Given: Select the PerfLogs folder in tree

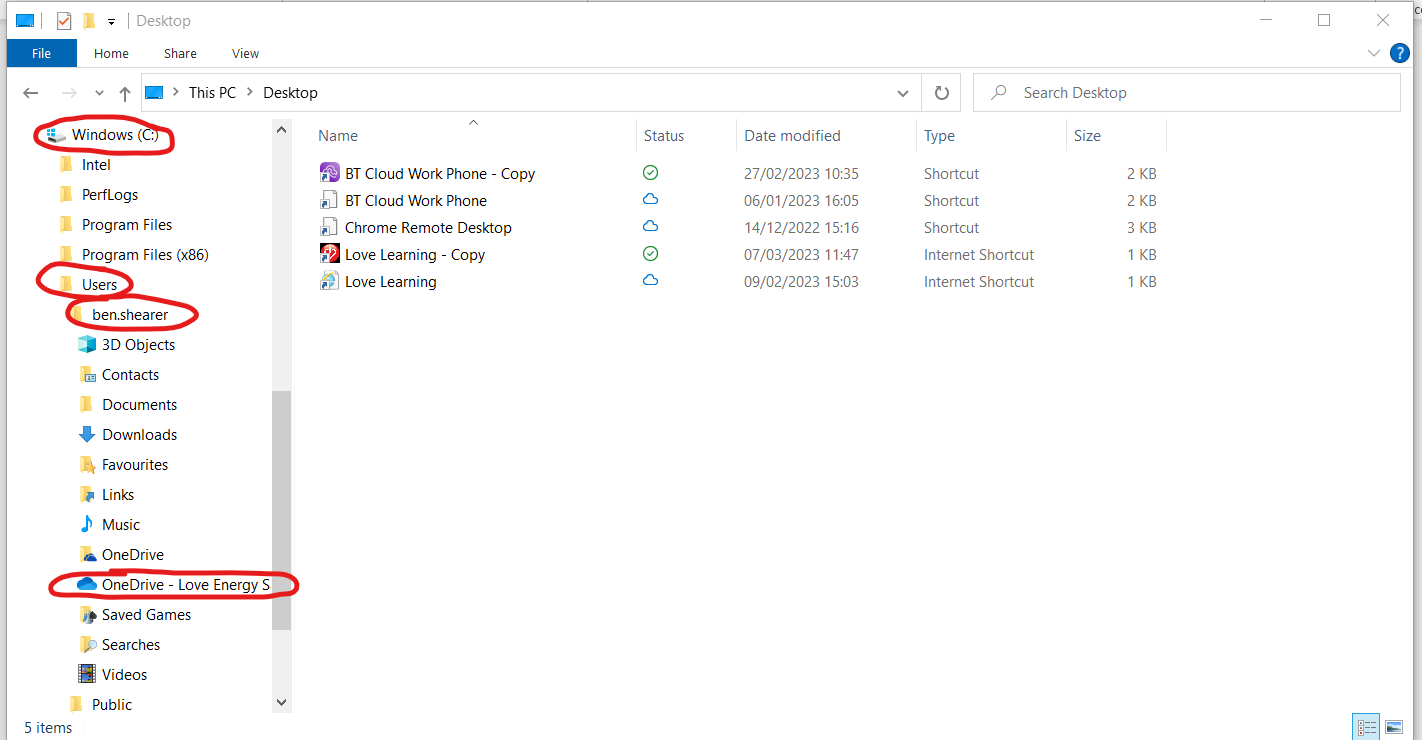Looking at the screenshot, I should click(x=110, y=194).
